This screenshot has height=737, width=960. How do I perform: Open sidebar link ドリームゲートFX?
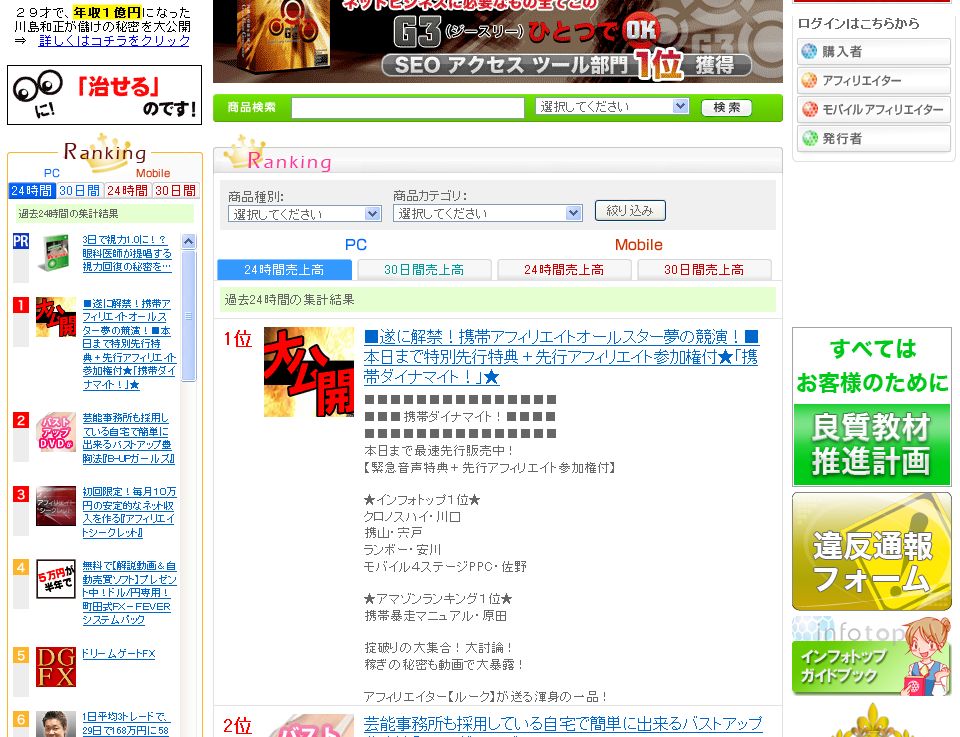pos(119,654)
